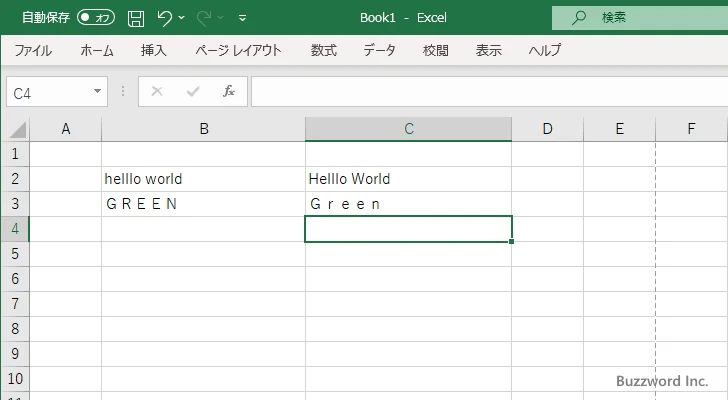Image resolution: width=728 pixels, height=400 pixels.
Task: Click inside the formula bar input
Action: tap(489, 92)
